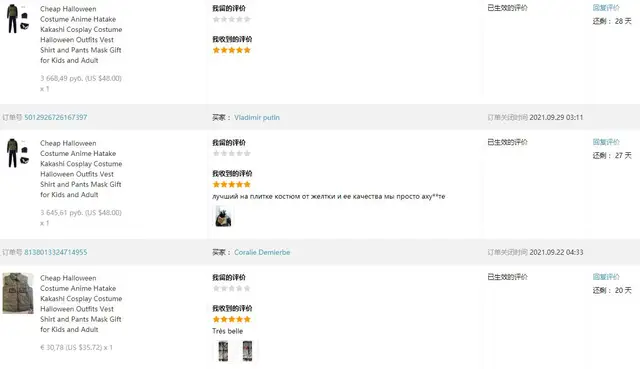Open the vest product thumbnail in third order
Viewport: 640px width, 369px height.
(18, 293)
